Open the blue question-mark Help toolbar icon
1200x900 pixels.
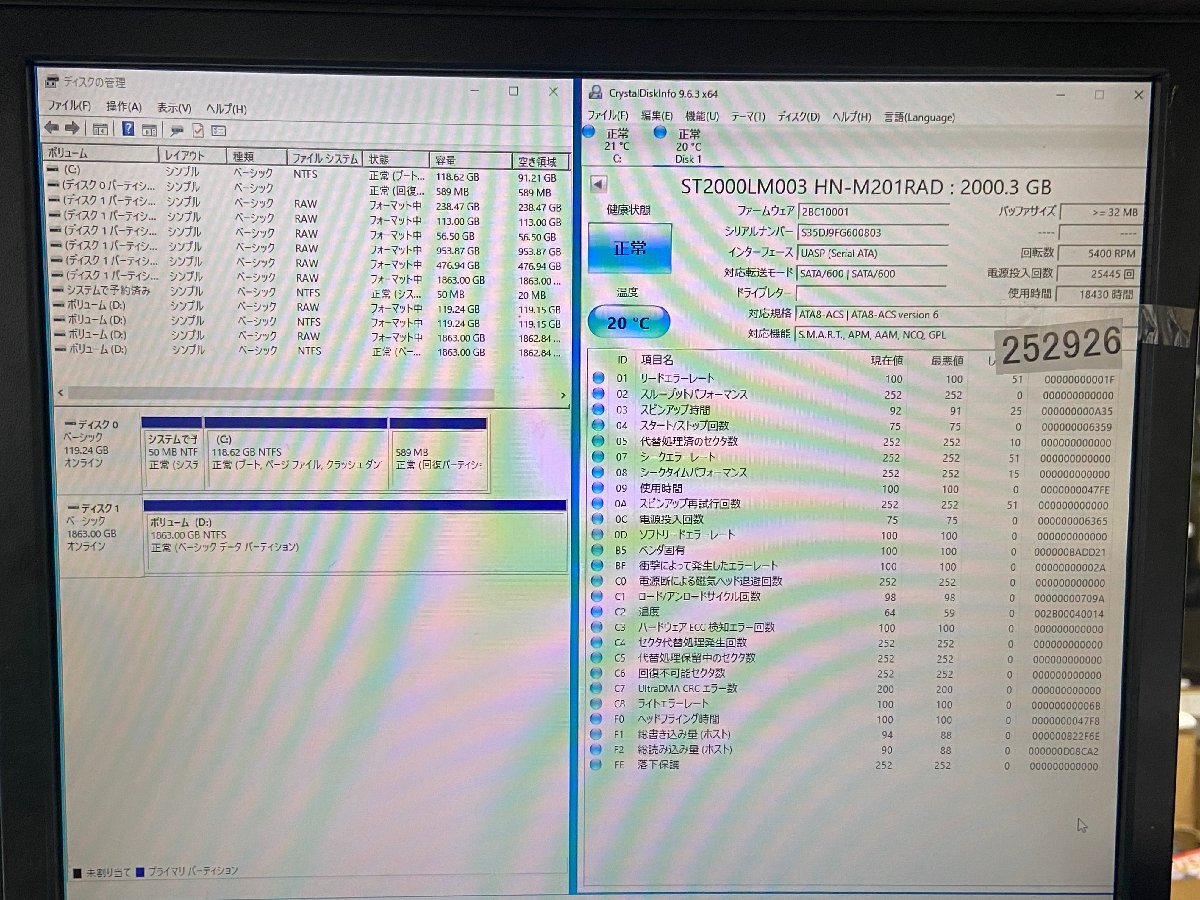(128, 129)
